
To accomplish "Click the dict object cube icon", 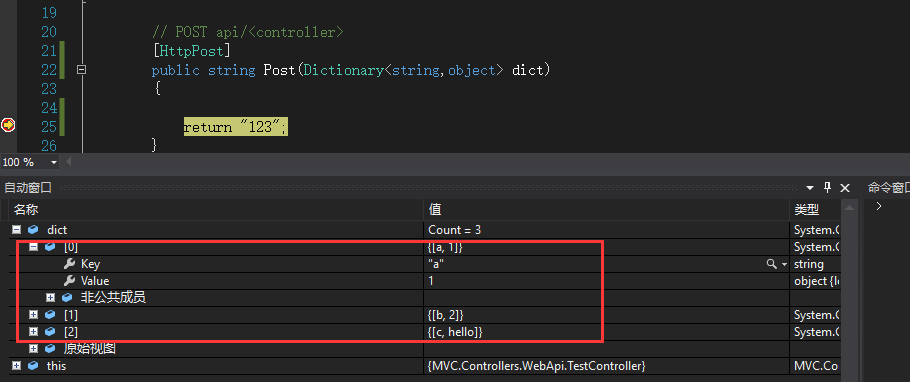I will point(33,230).
